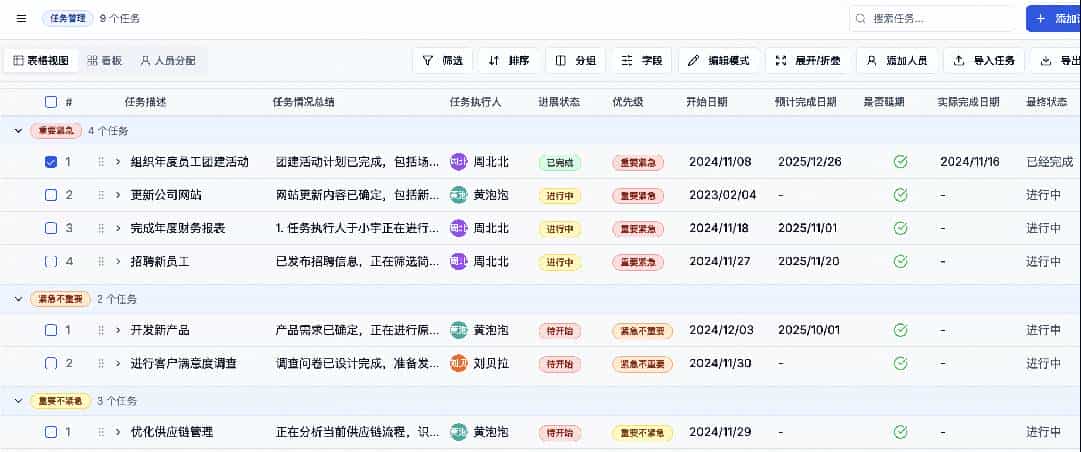The width and height of the screenshot is (1081, 452).
Task: Focus the 搜索任务 search field
Action: (932, 19)
